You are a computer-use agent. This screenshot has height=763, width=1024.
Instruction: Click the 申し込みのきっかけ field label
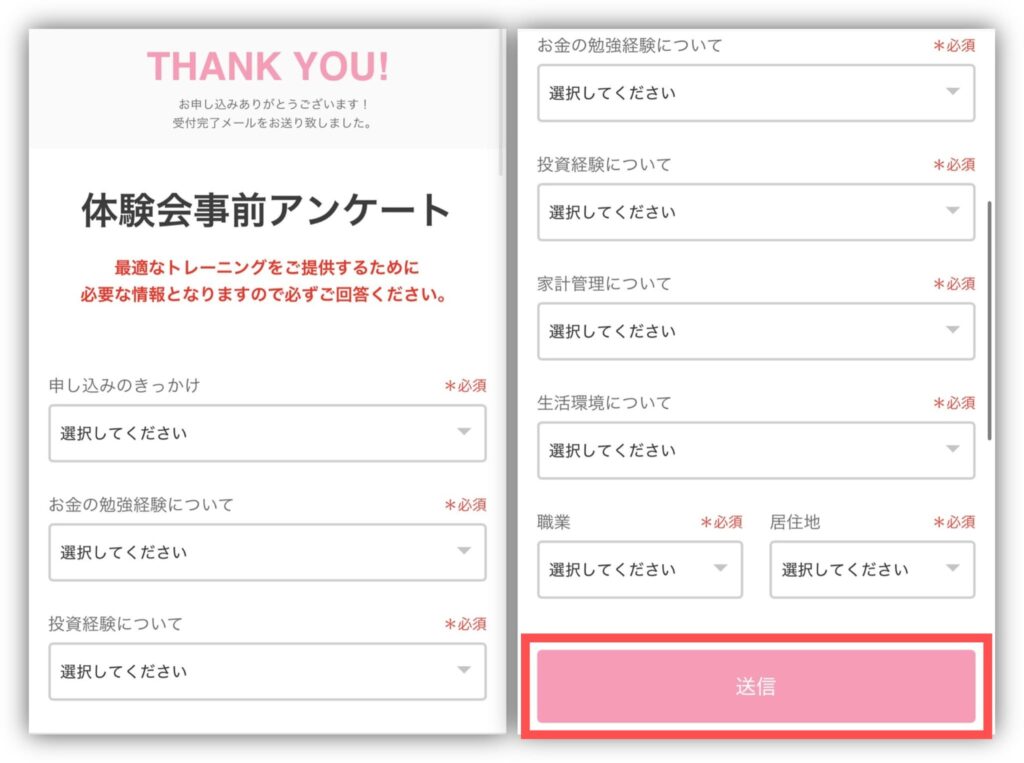click(x=124, y=386)
